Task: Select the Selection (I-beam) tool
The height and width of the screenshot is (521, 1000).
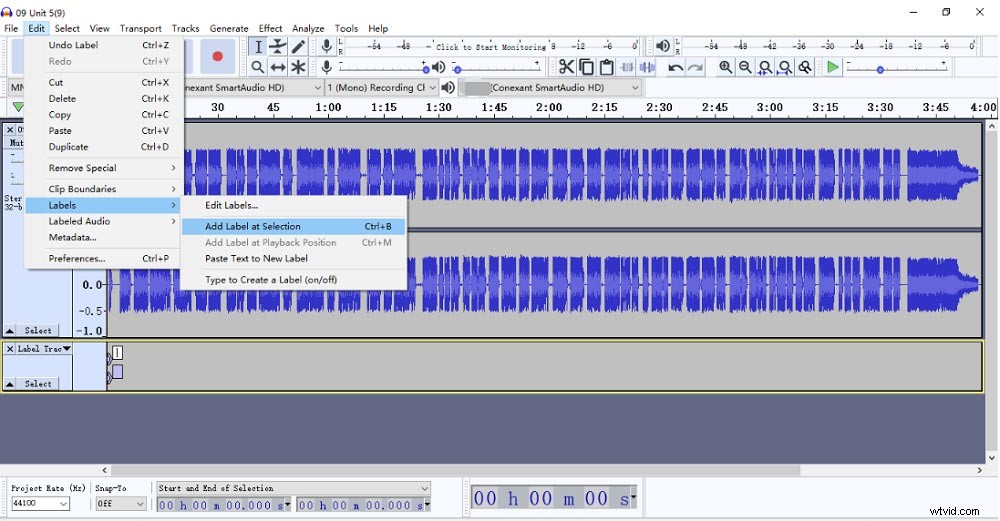Action: 258,47
